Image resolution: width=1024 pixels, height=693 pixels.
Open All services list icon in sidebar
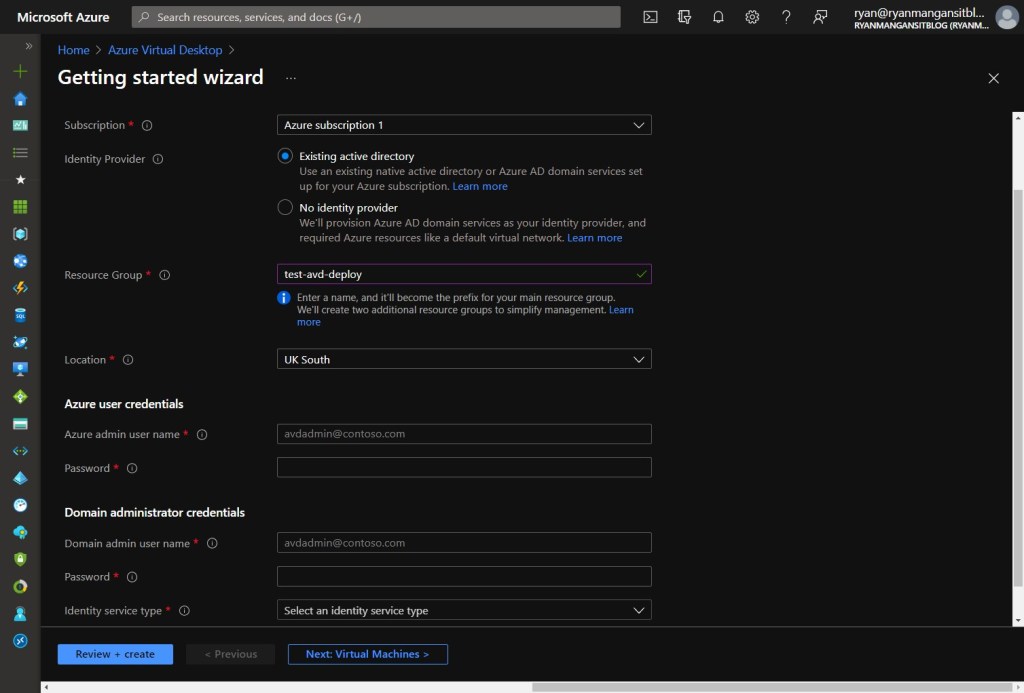click(20, 153)
